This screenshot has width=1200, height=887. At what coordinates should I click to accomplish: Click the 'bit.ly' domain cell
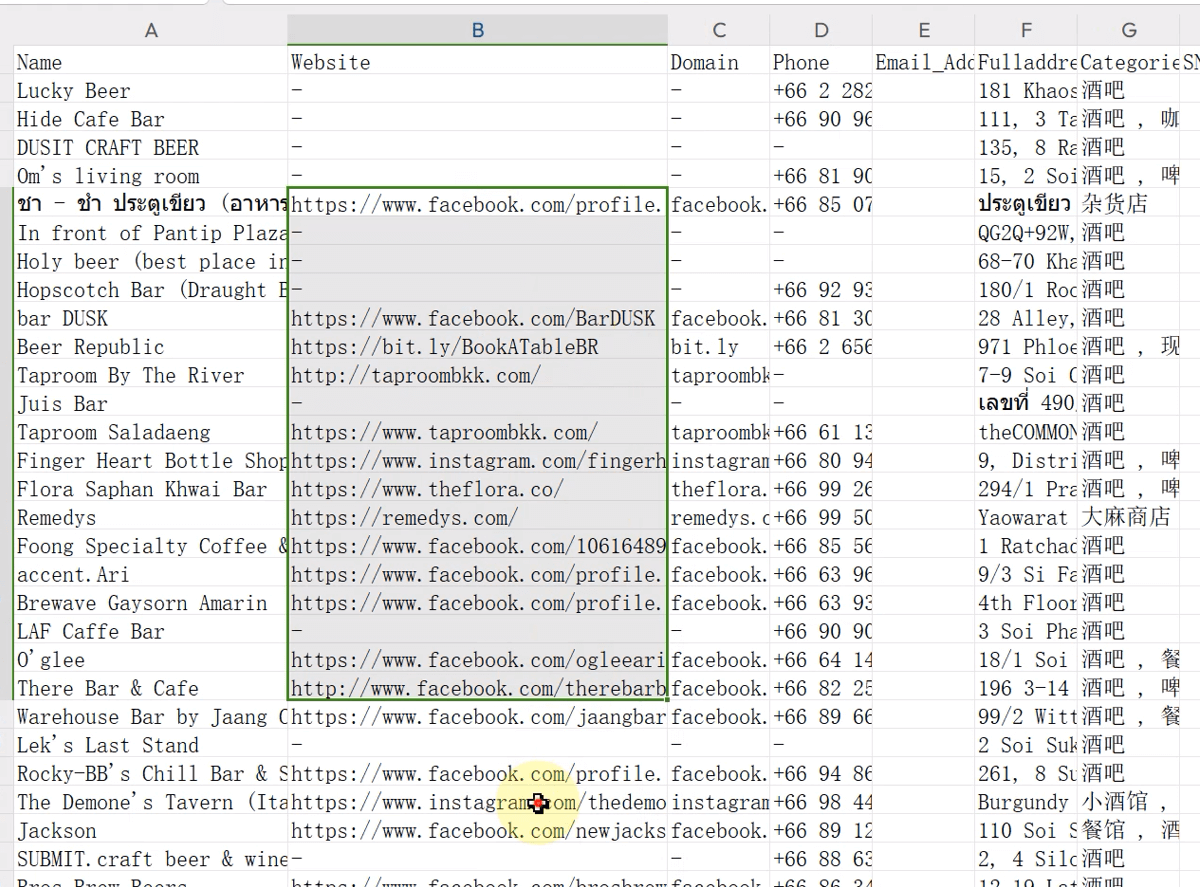[x=719, y=347]
